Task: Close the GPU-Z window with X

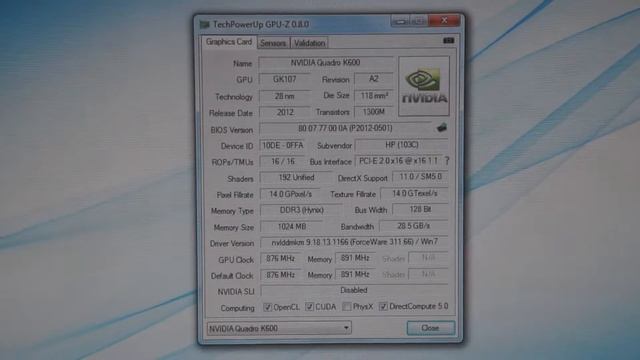Action: (x=444, y=20)
